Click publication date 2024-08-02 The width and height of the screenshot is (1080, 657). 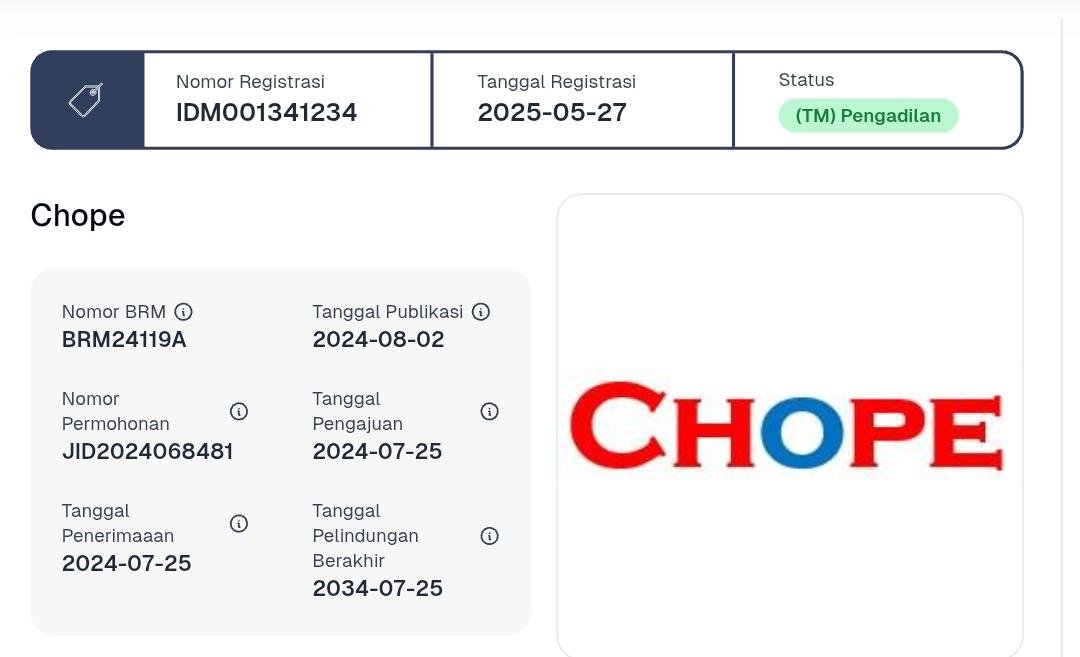378,340
